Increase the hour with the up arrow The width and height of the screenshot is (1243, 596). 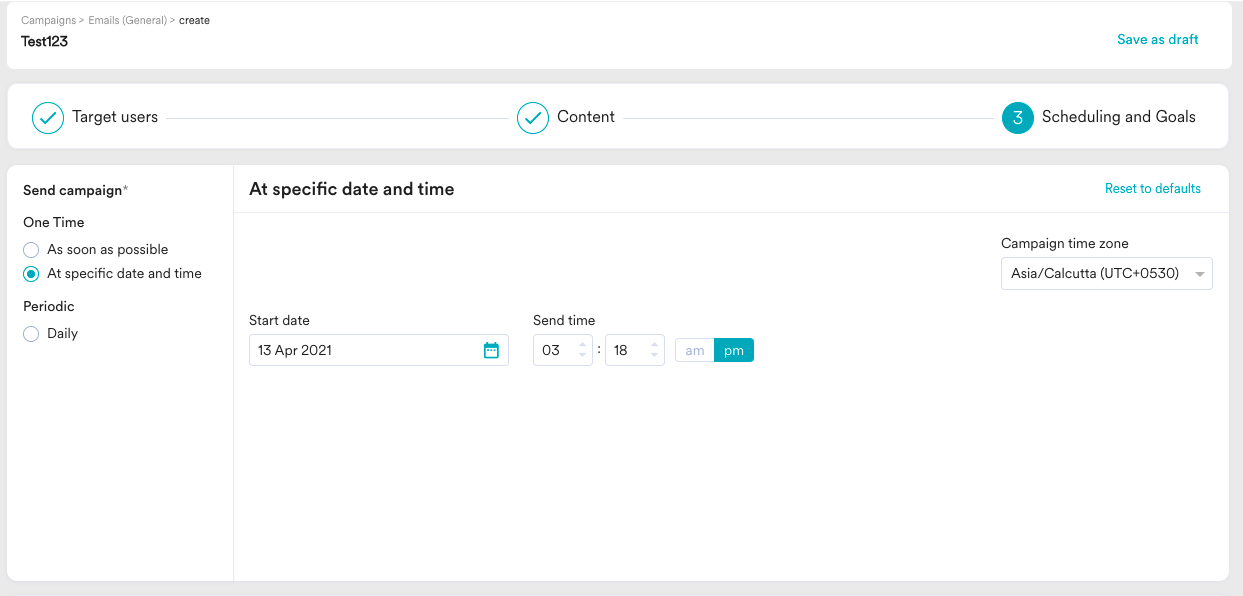[582, 345]
